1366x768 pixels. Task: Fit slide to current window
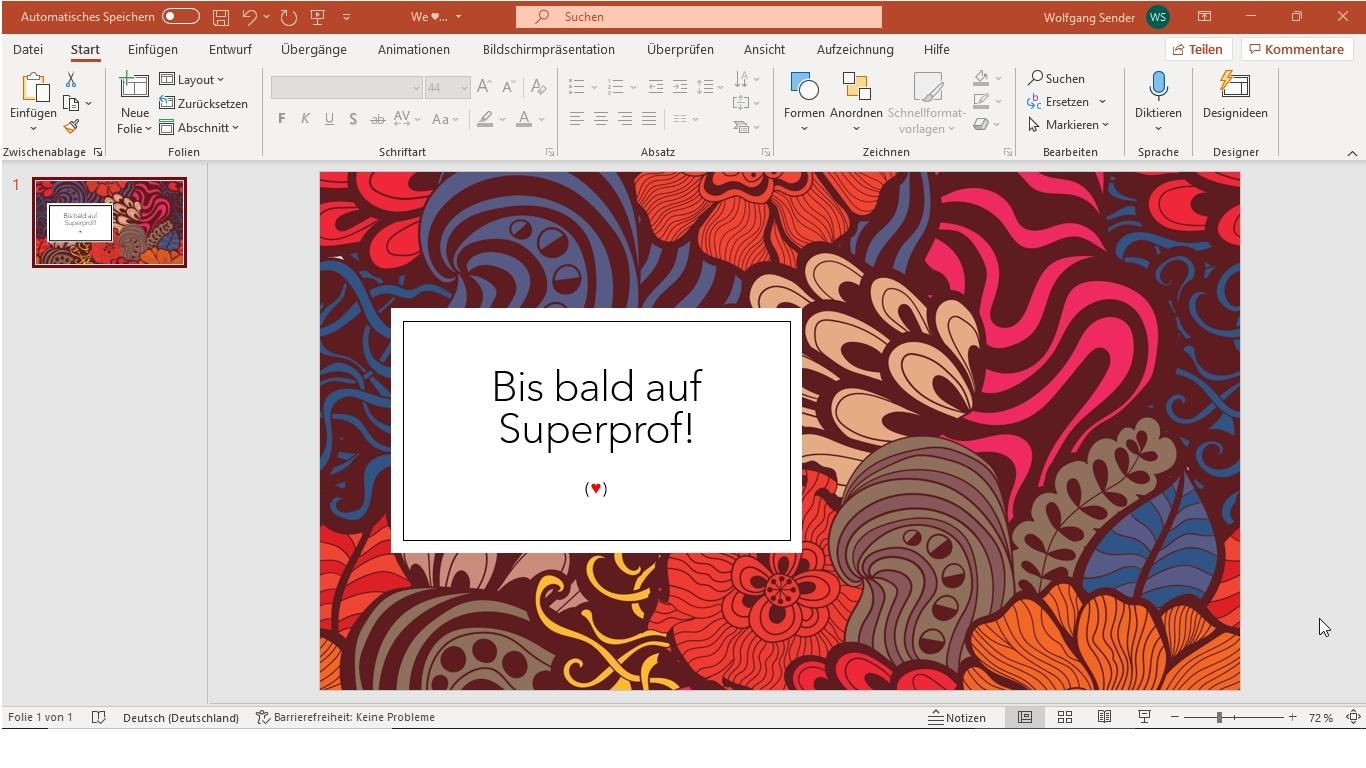[1353, 717]
